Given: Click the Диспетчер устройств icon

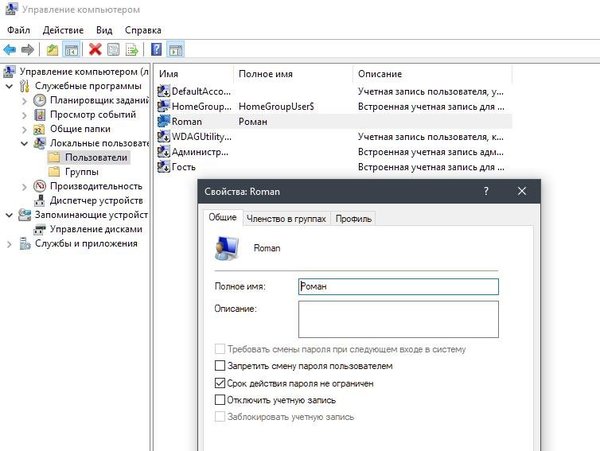Looking at the screenshot, I should pos(39,200).
